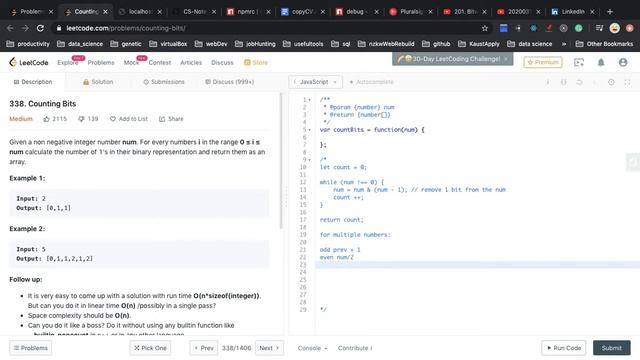This screenshot has height=360, width=640.
Task: Collapse code fold arrow at line 5
Action: (x=309, y=130)
